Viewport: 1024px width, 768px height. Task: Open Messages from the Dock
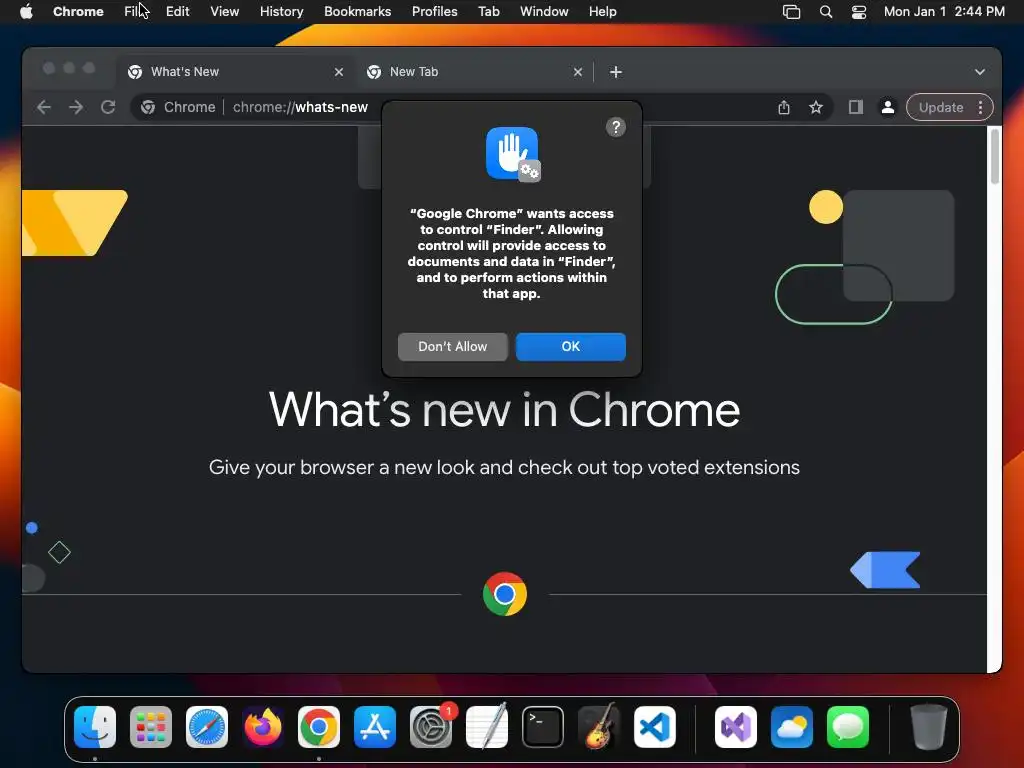pos(848,727)
